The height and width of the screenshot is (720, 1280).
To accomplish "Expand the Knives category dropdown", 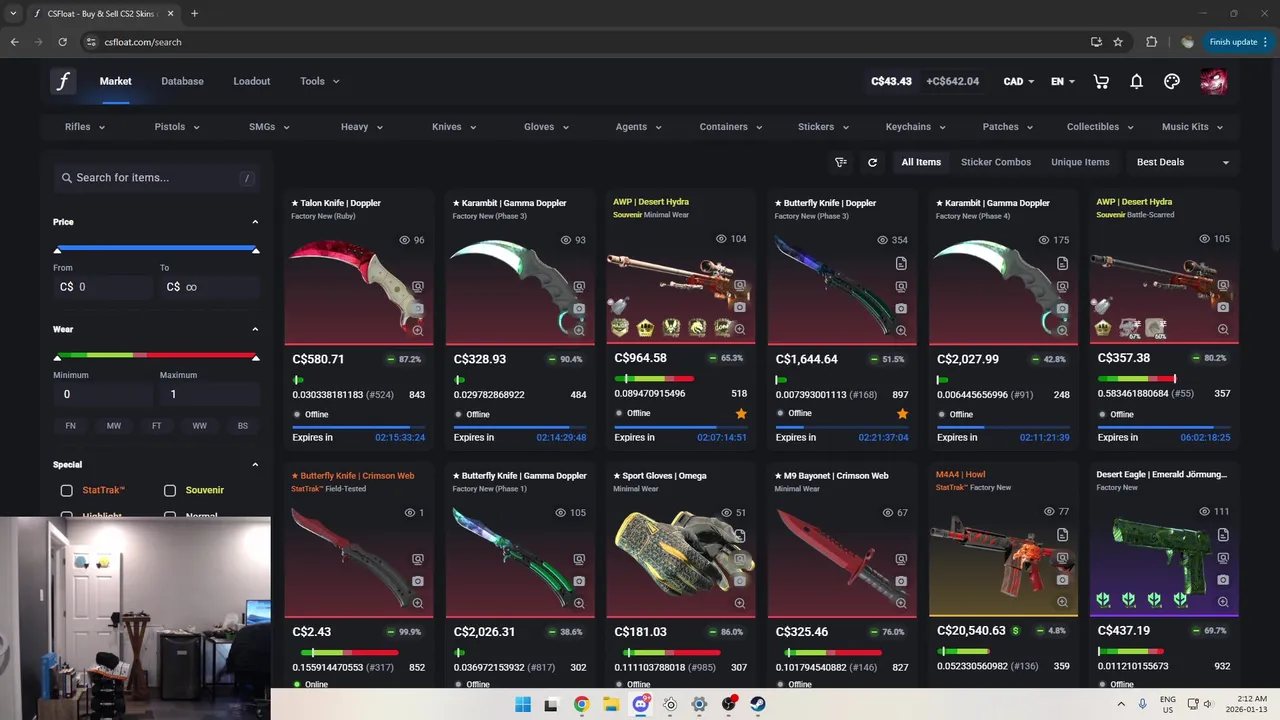I will [454, 127].
